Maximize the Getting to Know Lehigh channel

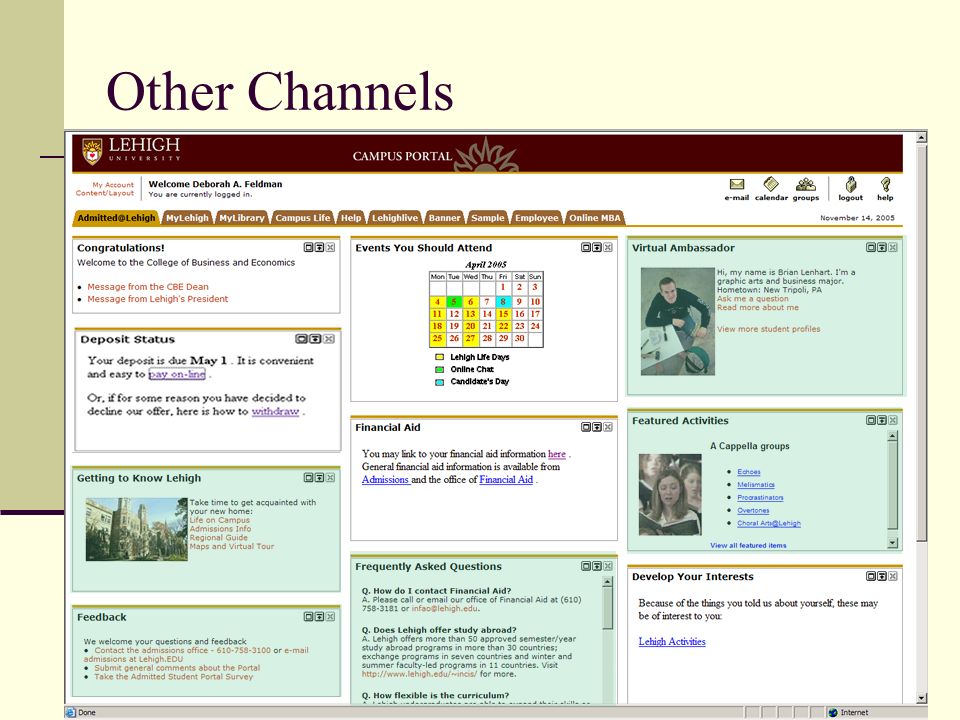coord(309,478)
